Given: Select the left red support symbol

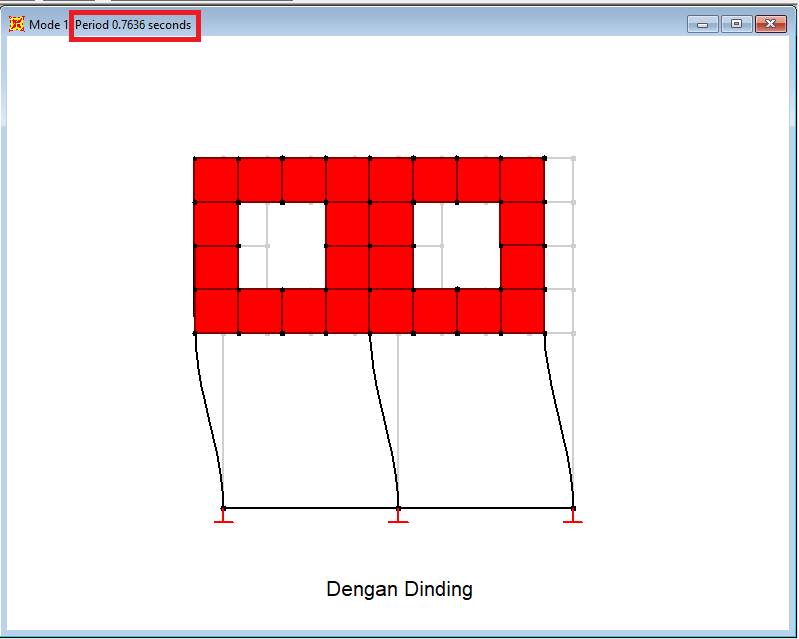Looking at the screenshot, I should coord(223,517).
